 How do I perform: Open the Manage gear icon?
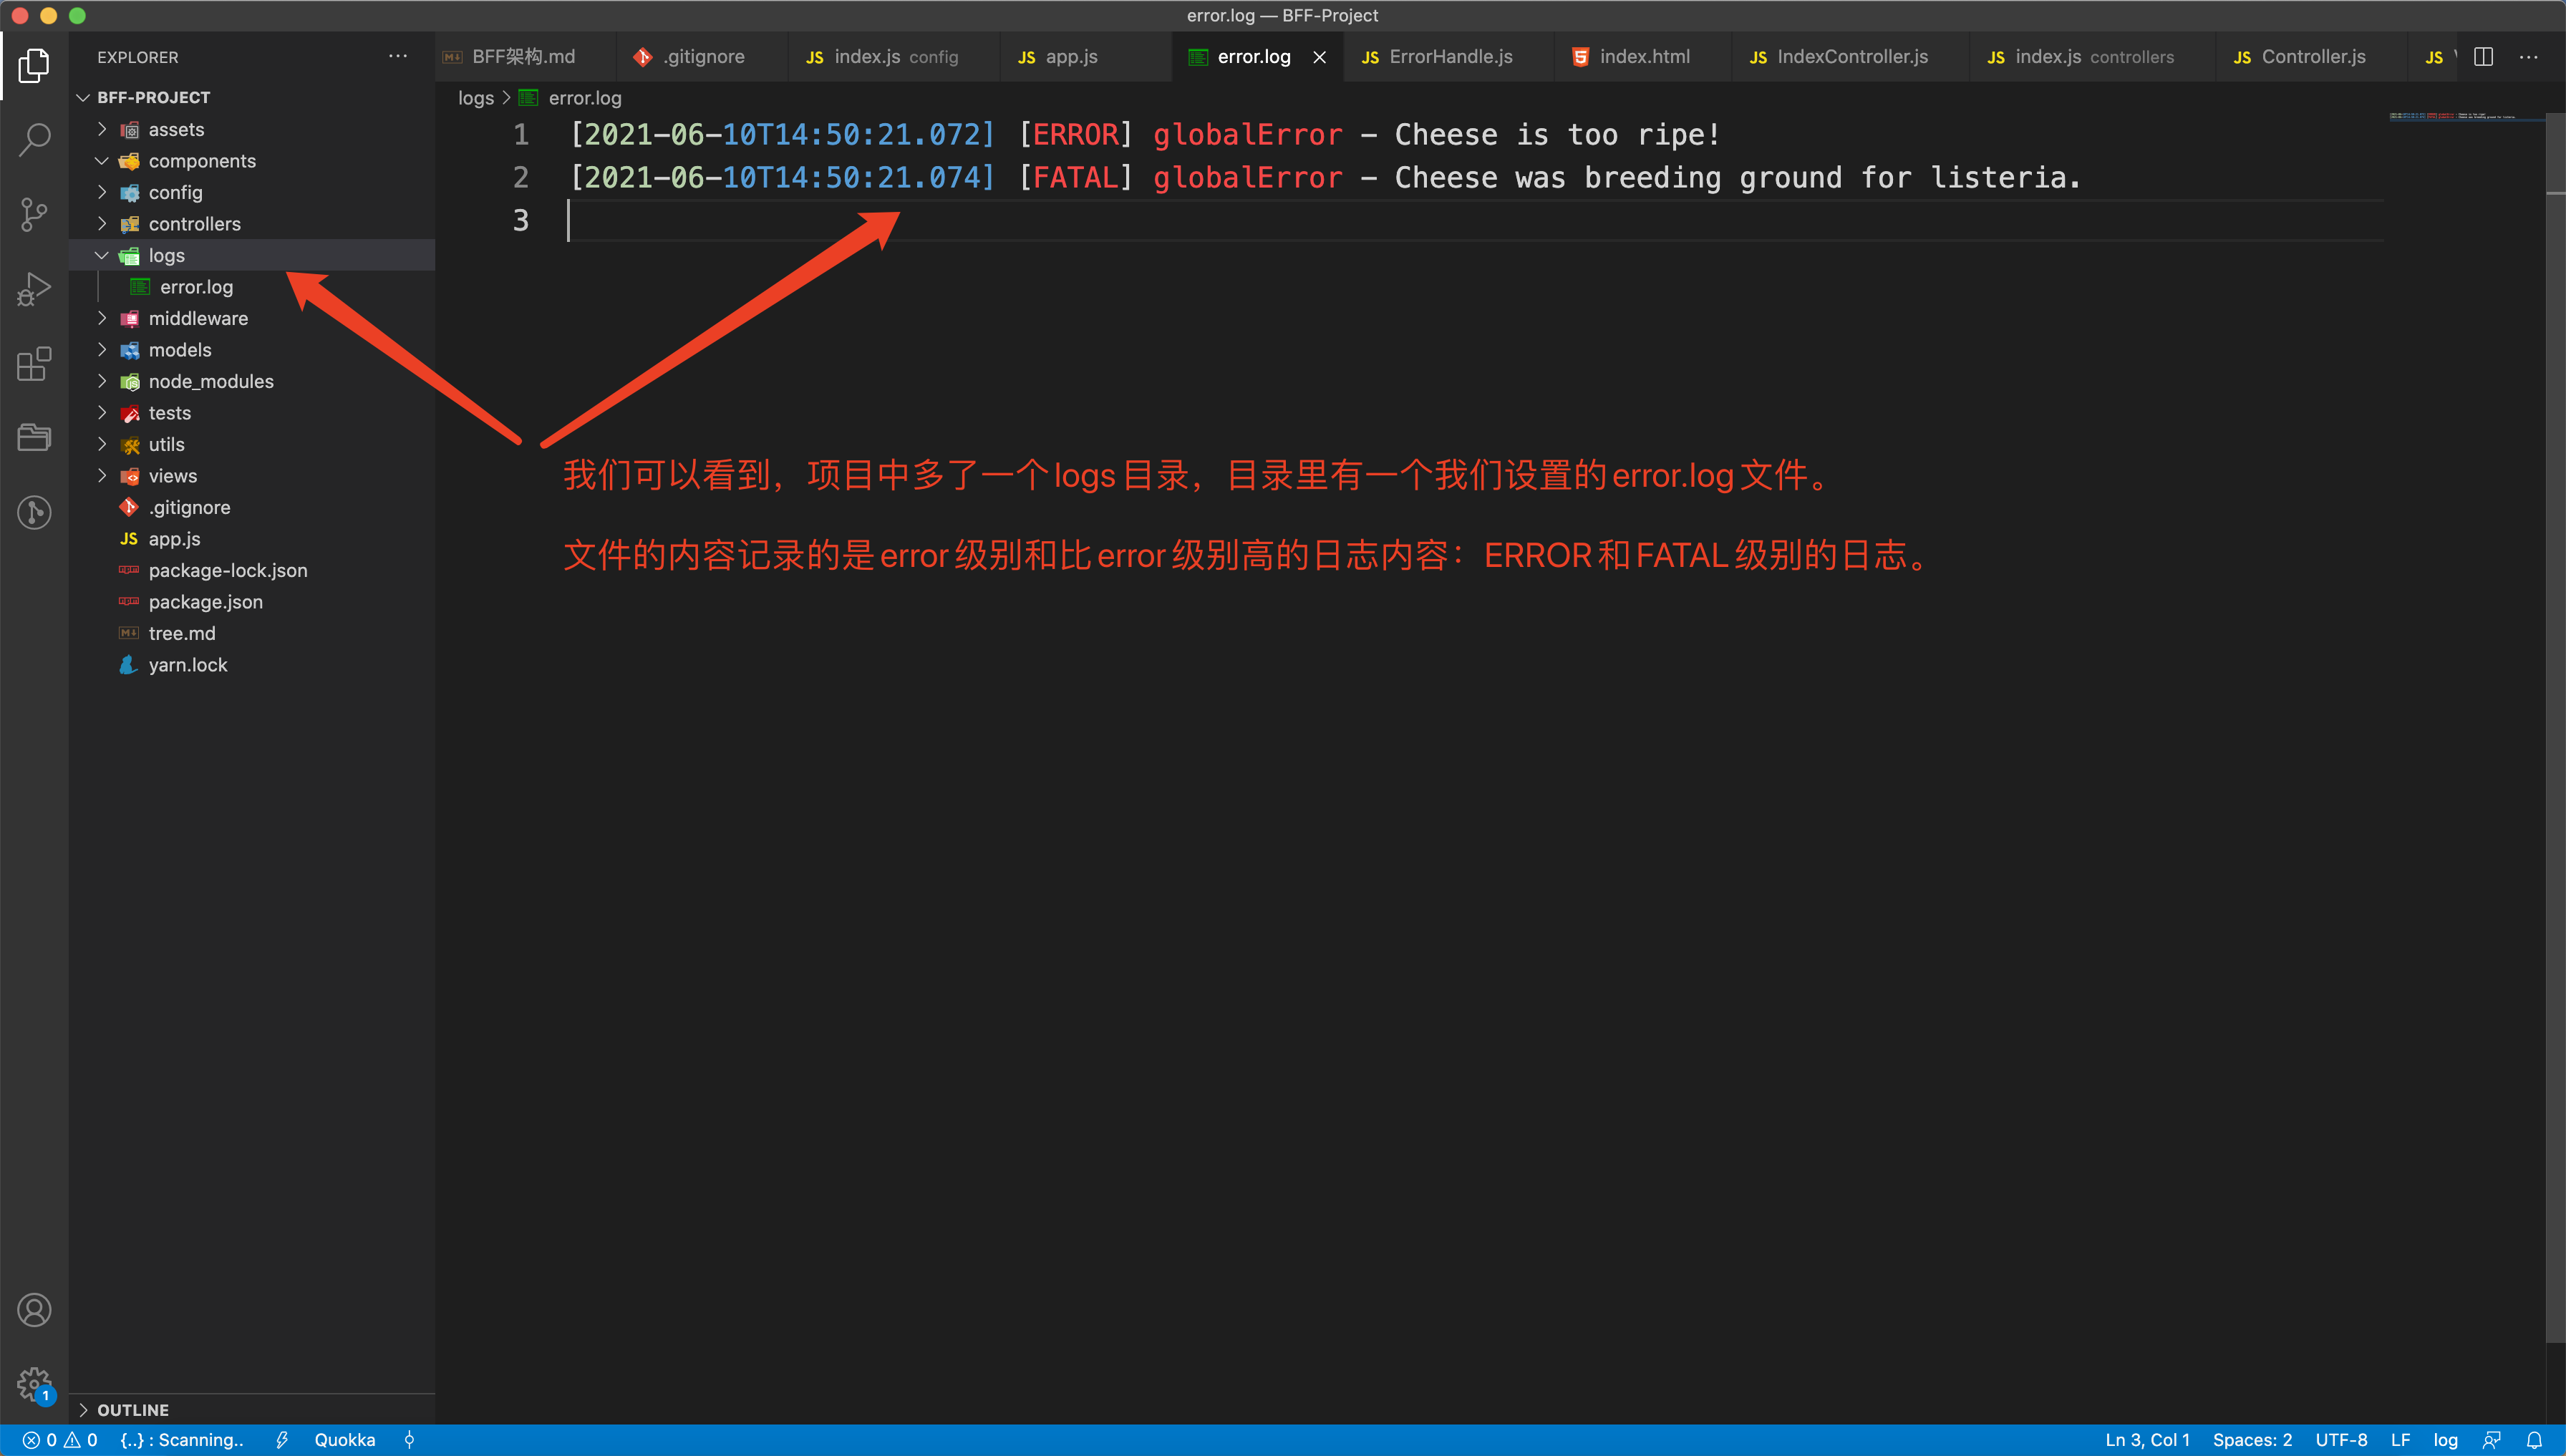34,1385
